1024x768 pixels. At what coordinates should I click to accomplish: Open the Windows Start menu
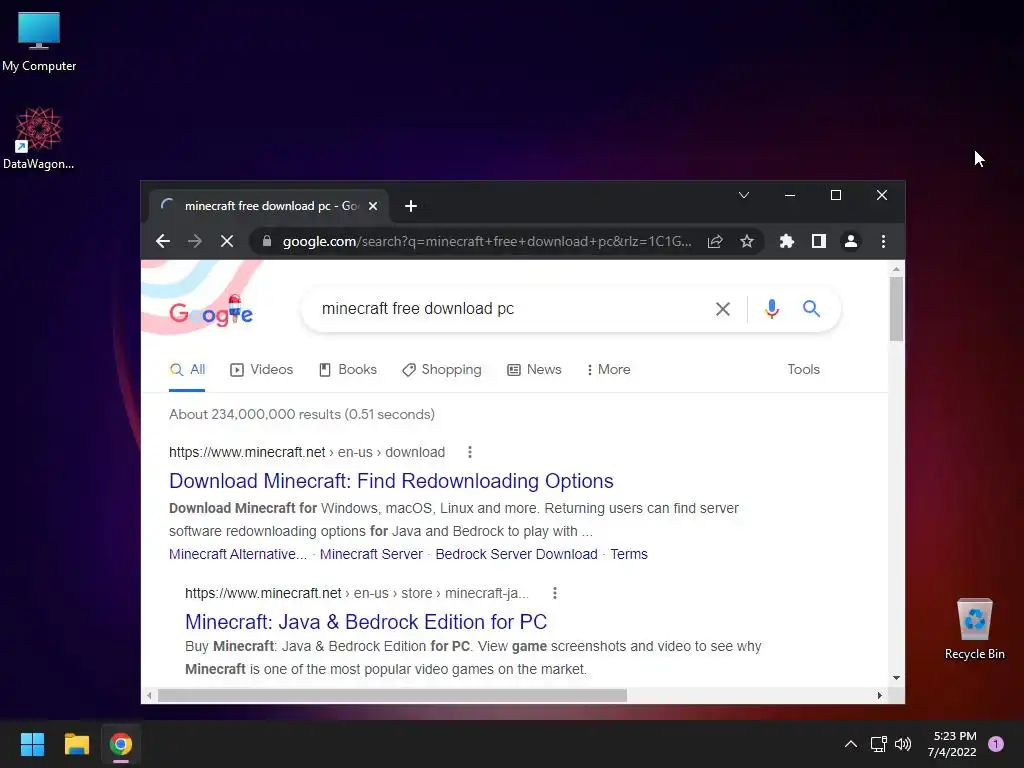(x=32, y=744)
